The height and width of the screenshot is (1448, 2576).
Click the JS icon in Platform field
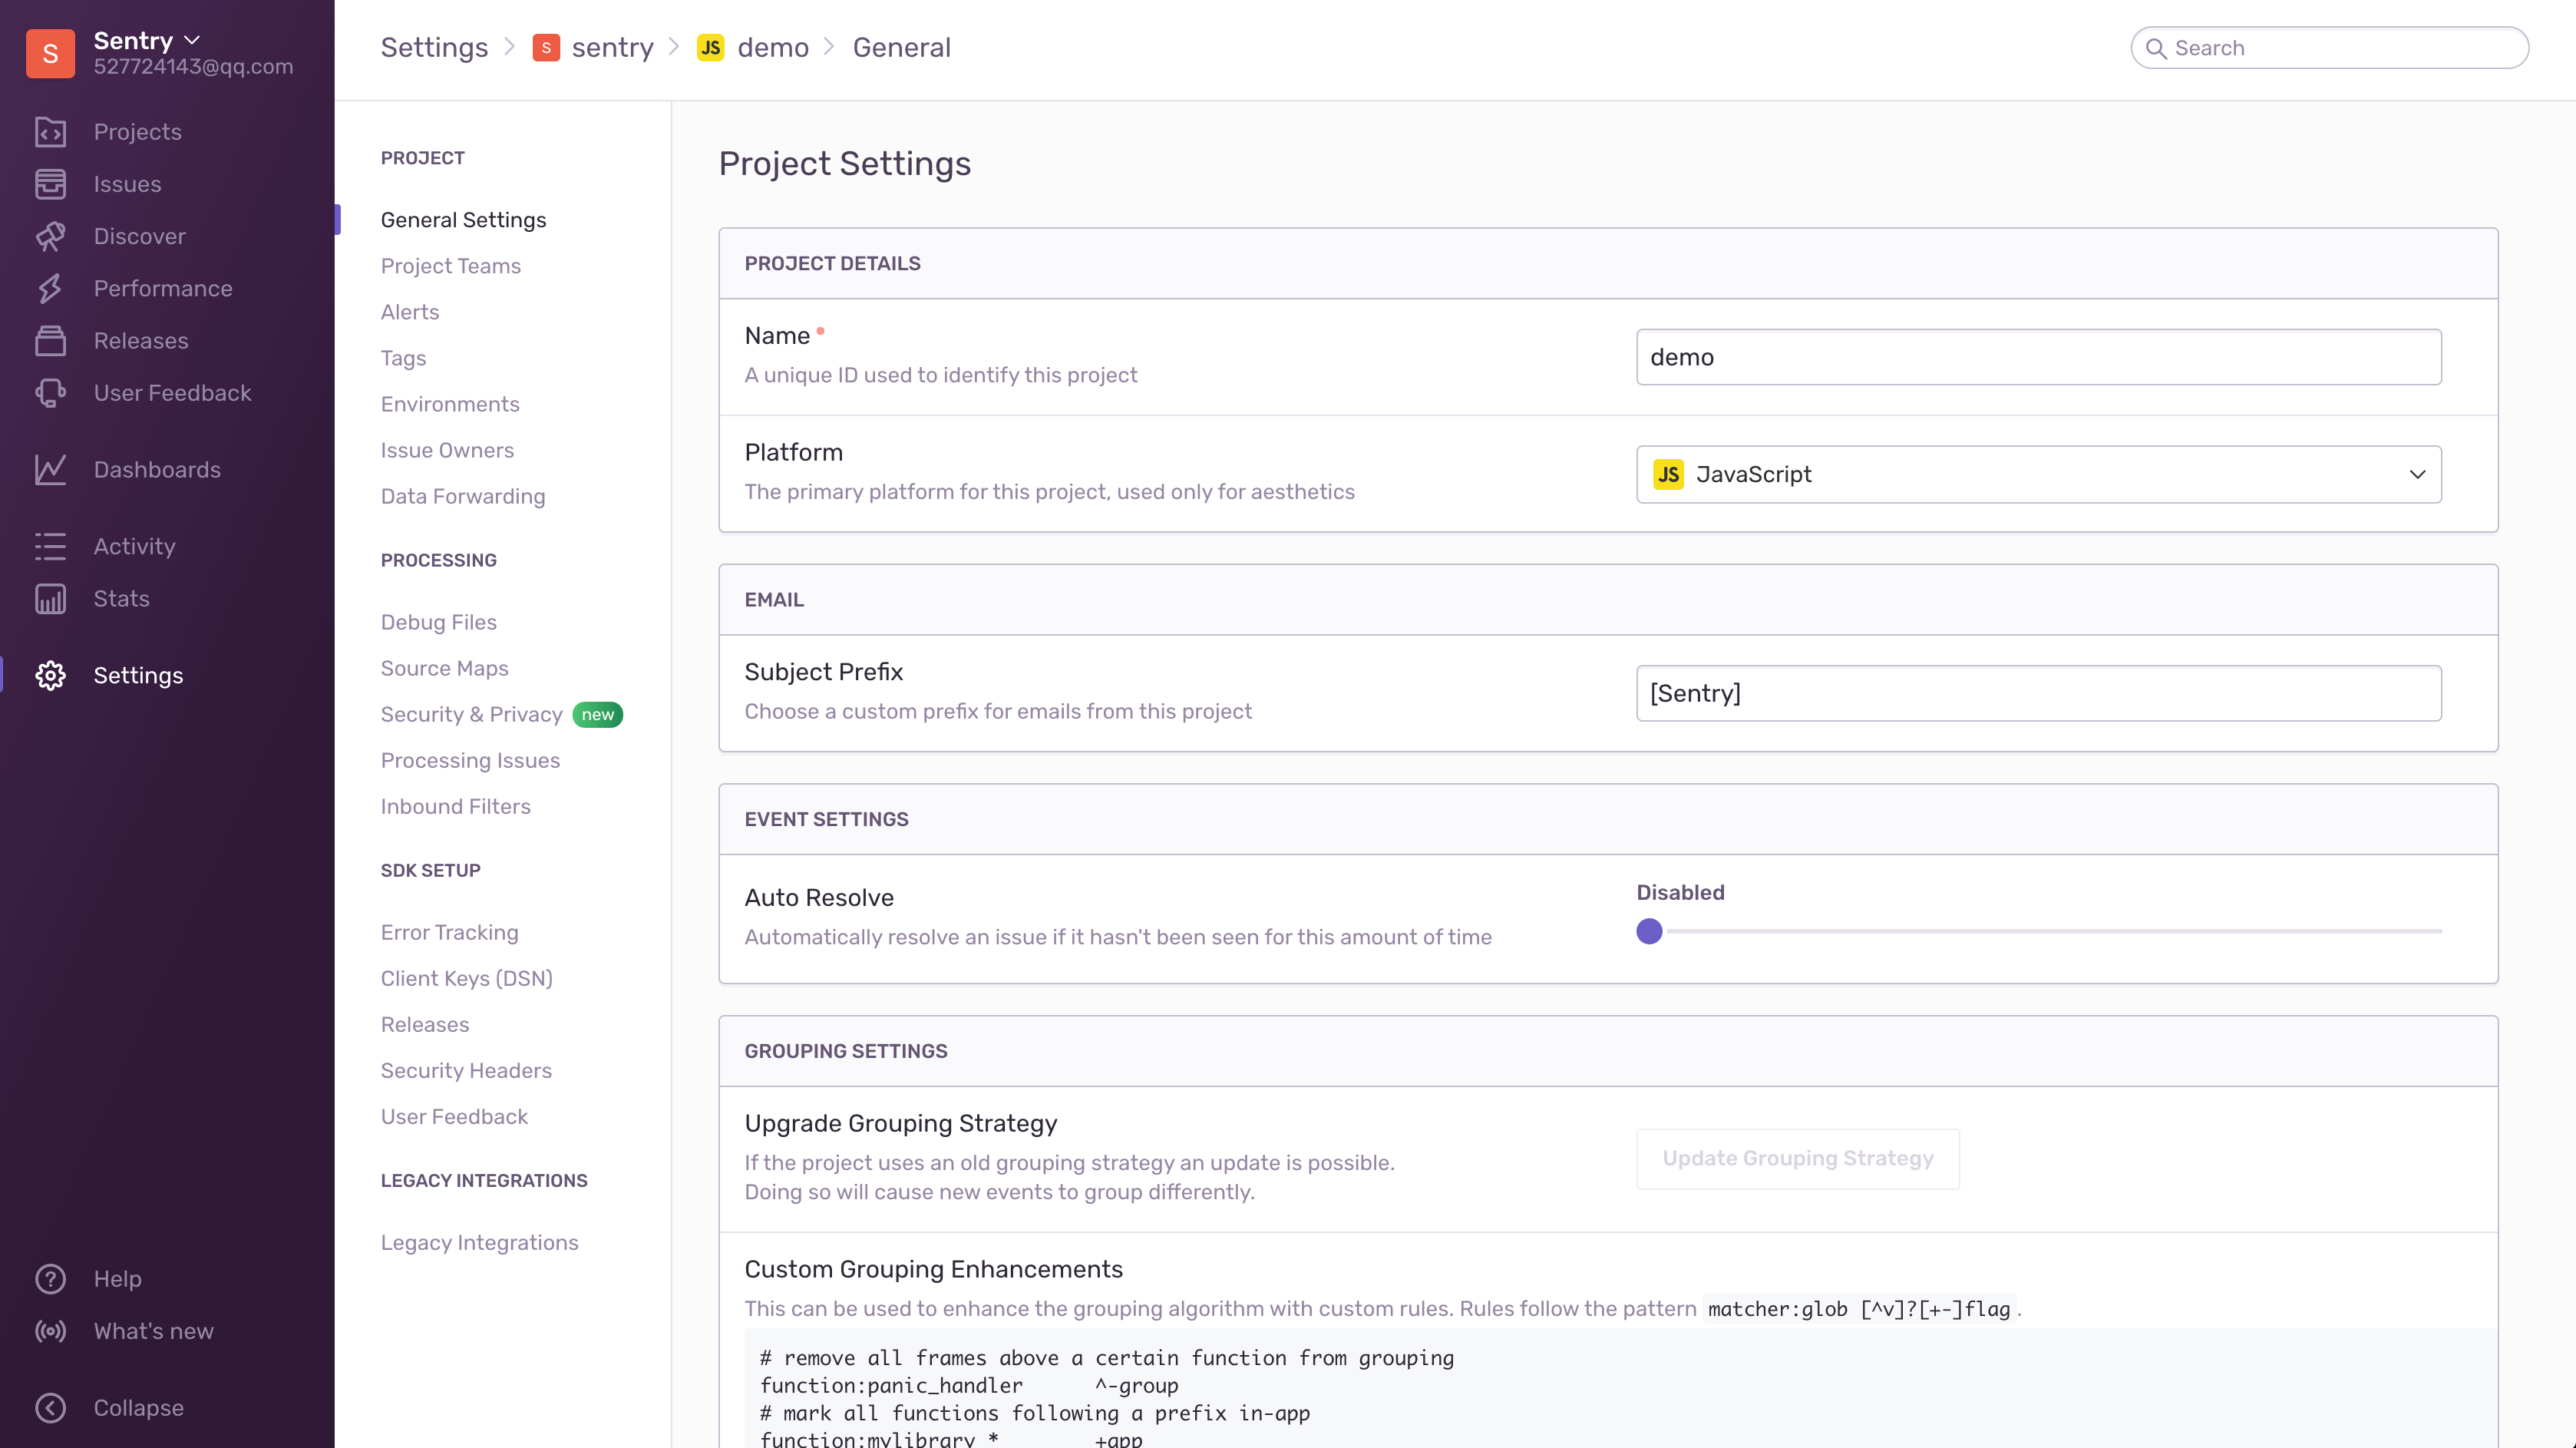tap(1668, 474)
